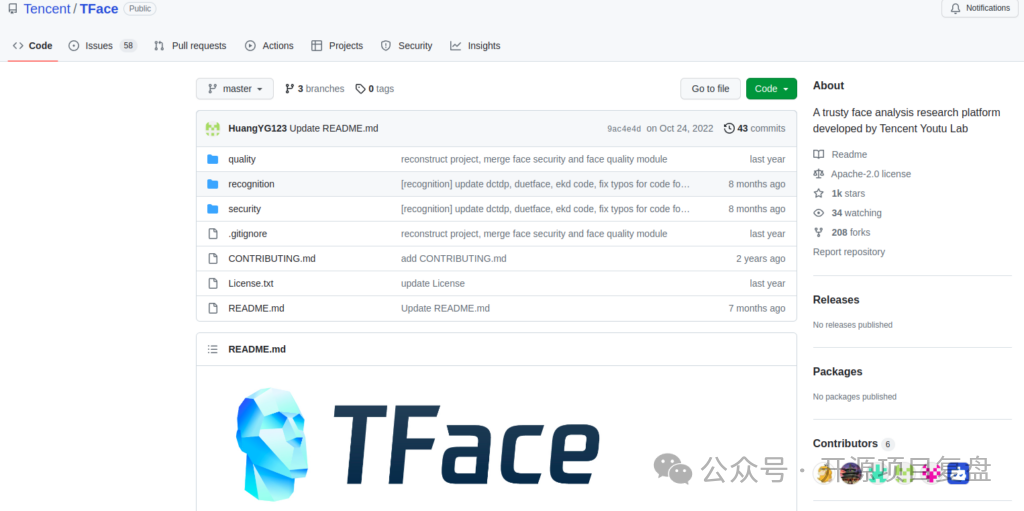Open the Actions tab

pyautogui.click(x=269, y=46)
